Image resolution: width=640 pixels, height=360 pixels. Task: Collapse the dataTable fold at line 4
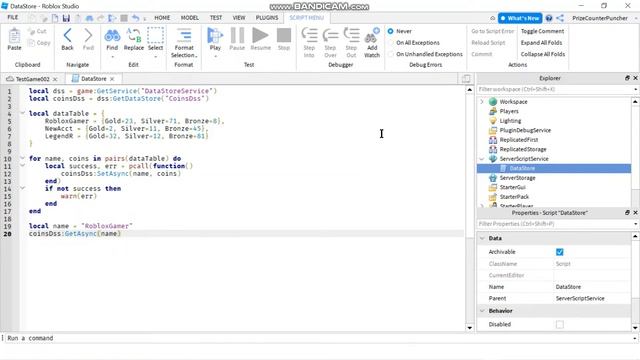pos(23,113)
